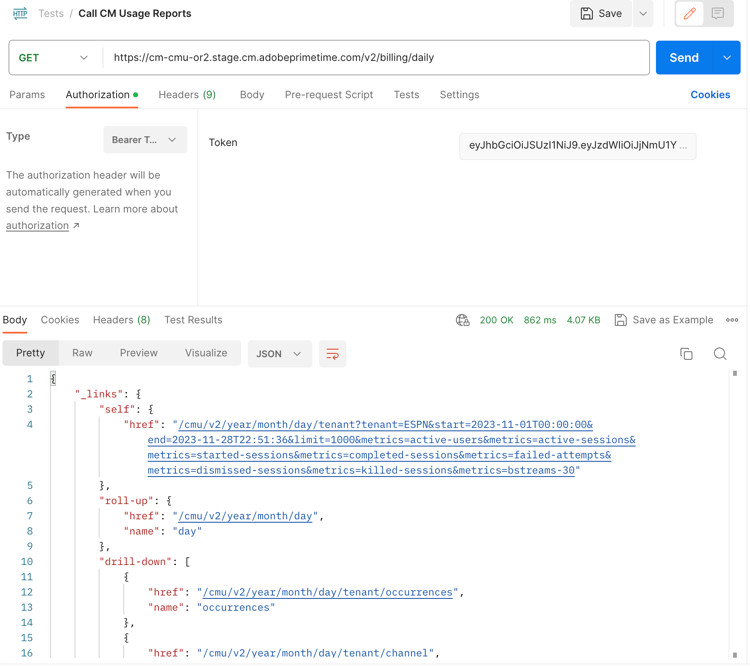Expand the Bearer Token type dropdown
The height and width of the screenshot is (667, 750).
point(145,140)
